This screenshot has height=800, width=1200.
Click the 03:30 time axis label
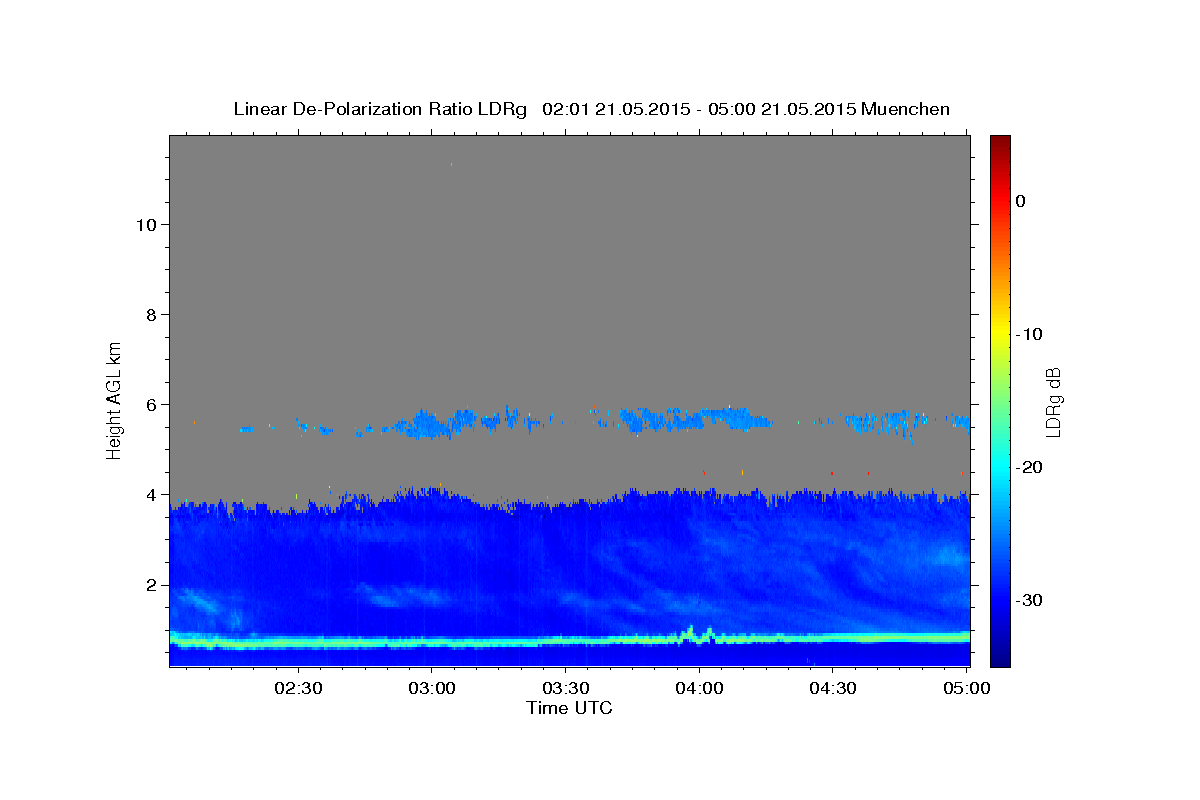click(566, 688)
